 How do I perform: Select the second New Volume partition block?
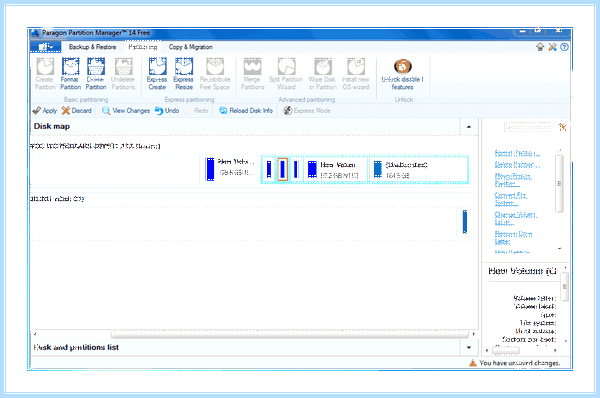336,169
